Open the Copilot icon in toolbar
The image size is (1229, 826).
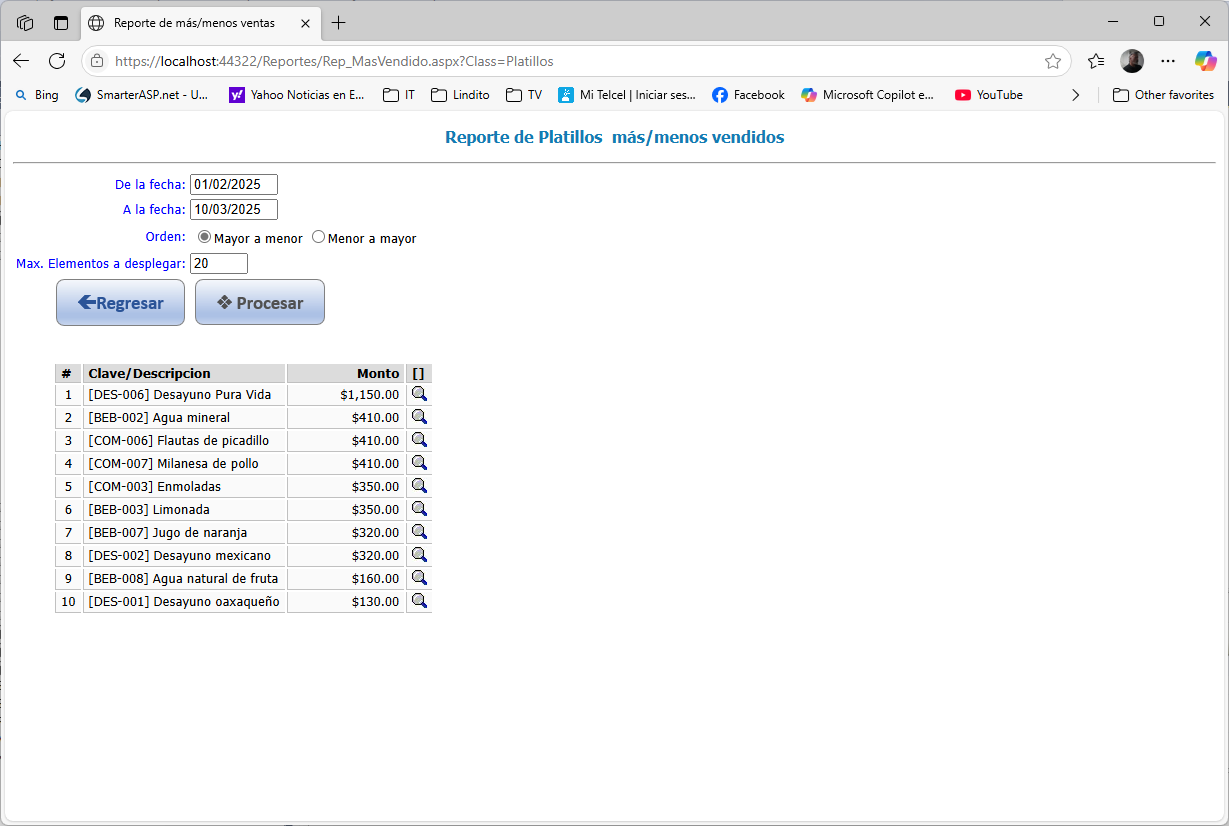pyautogui.click(x=1205, y=61)
